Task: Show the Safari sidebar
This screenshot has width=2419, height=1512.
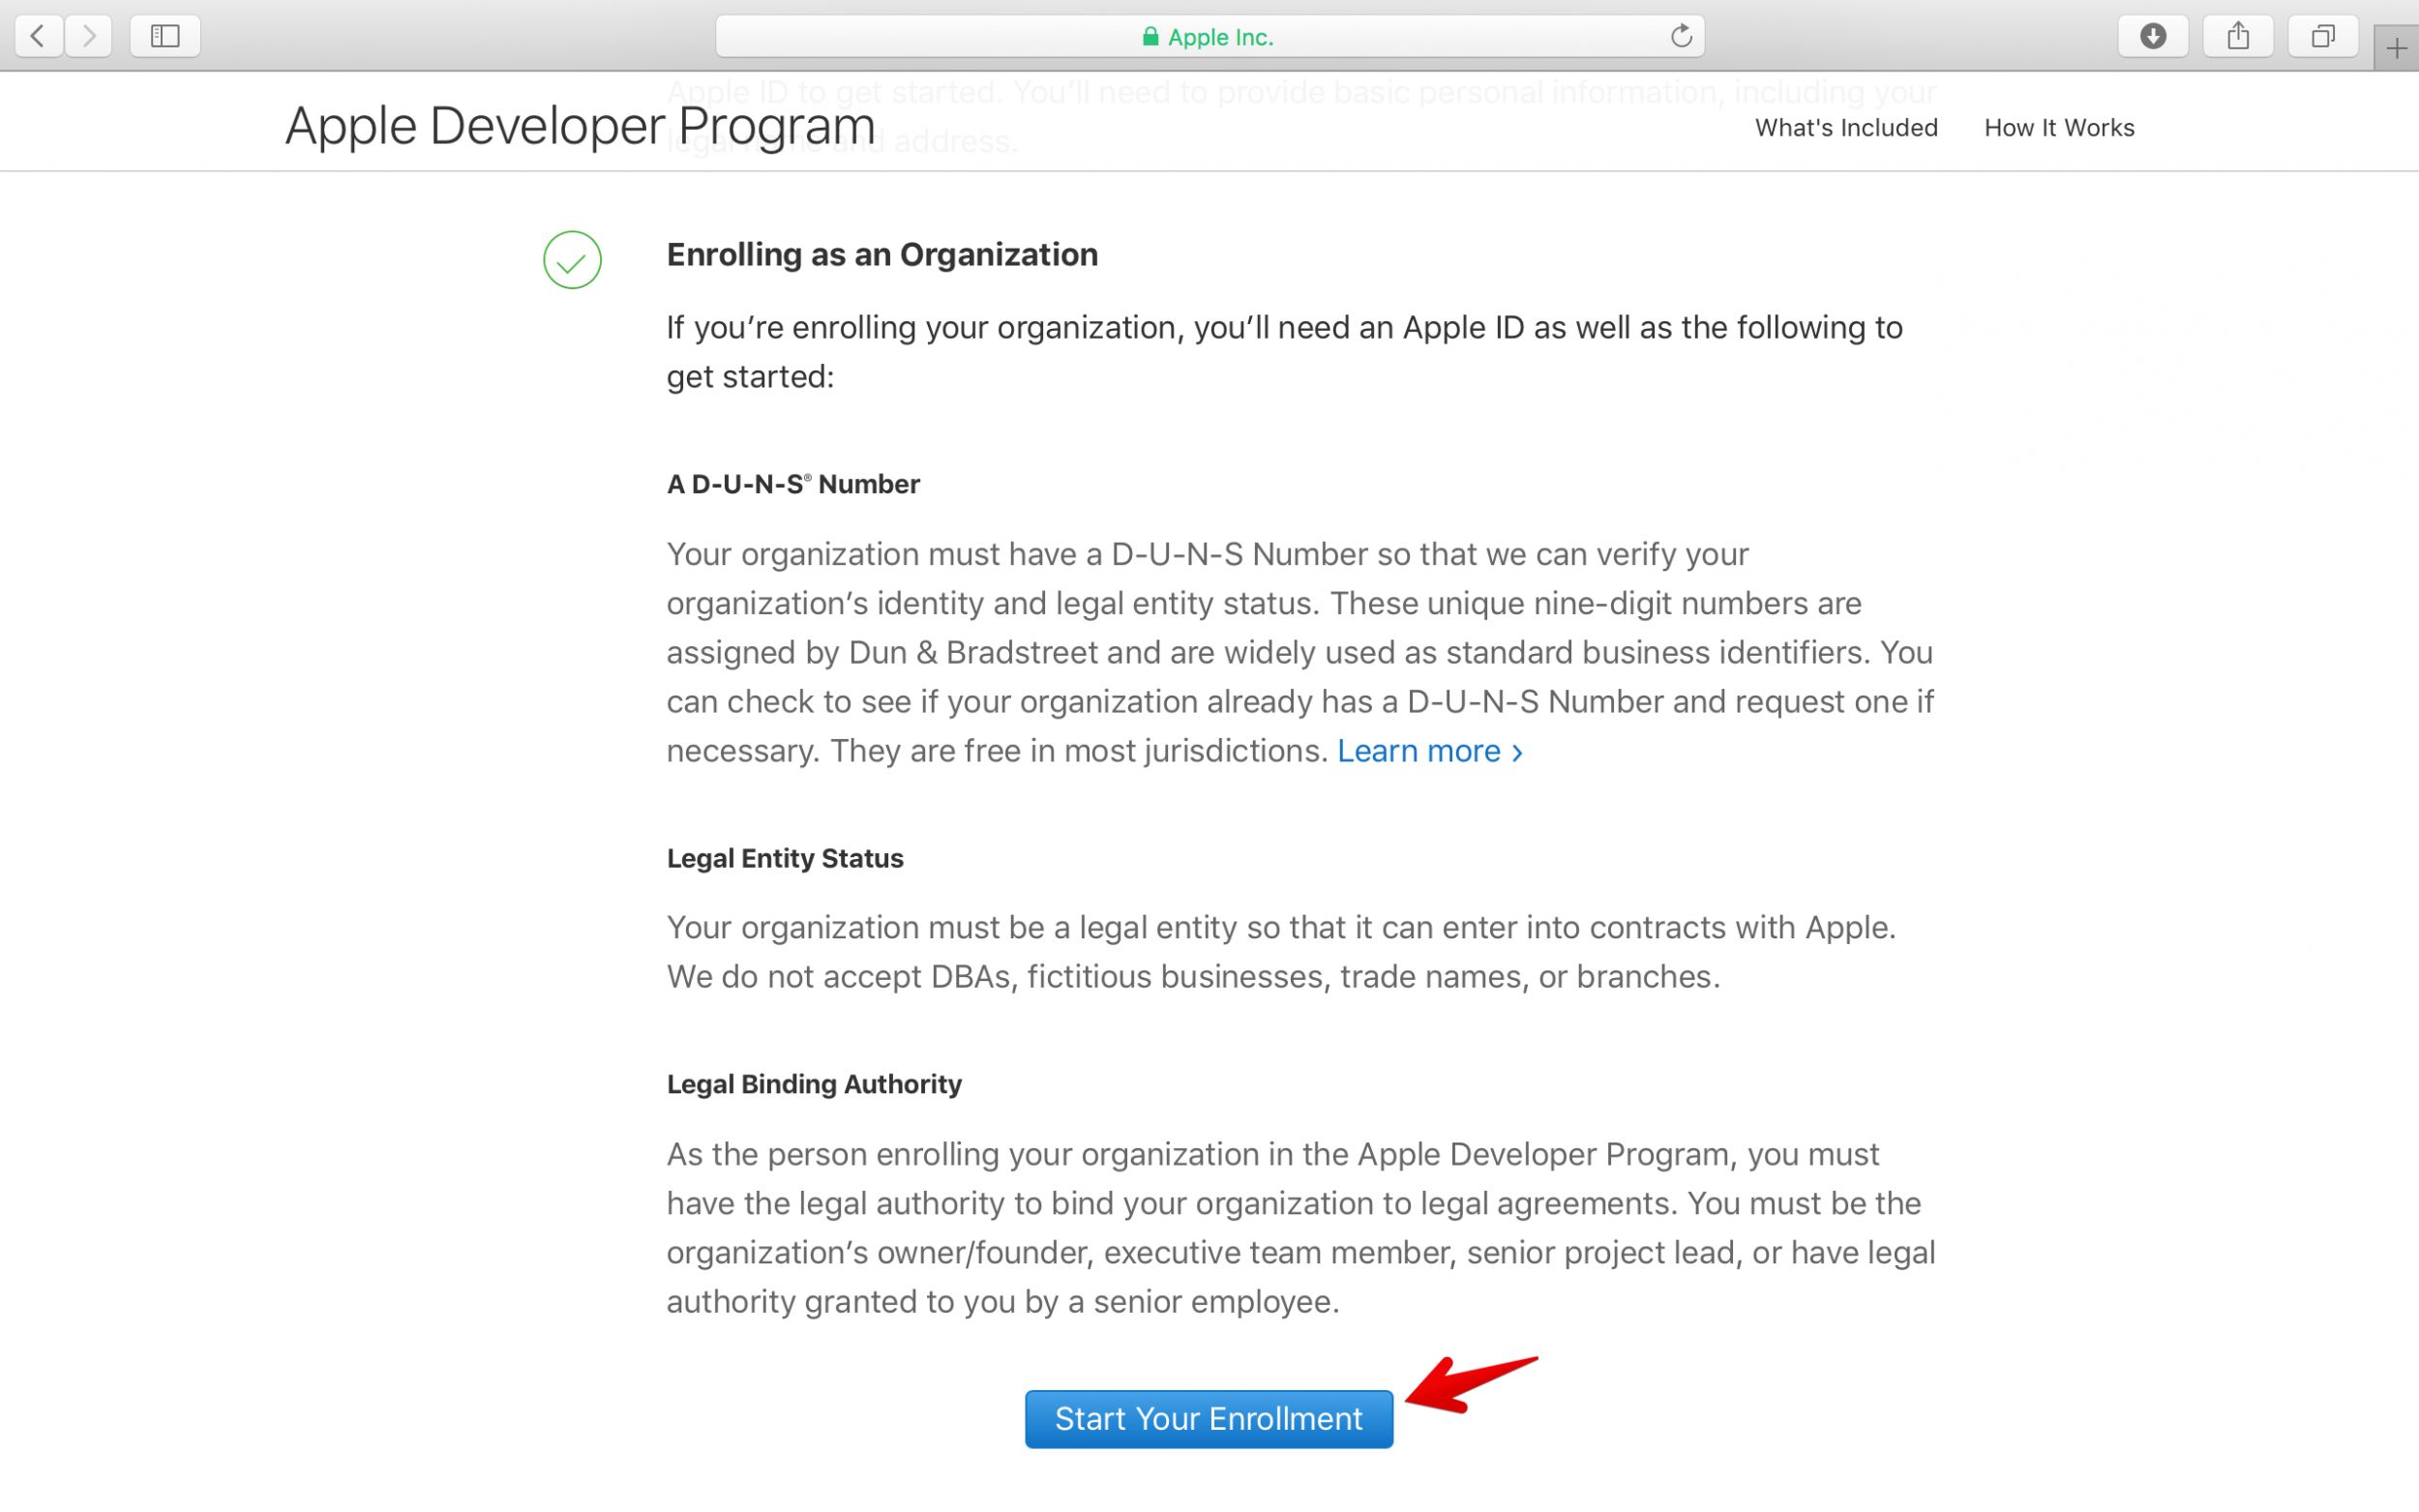Action: (165, 36)
